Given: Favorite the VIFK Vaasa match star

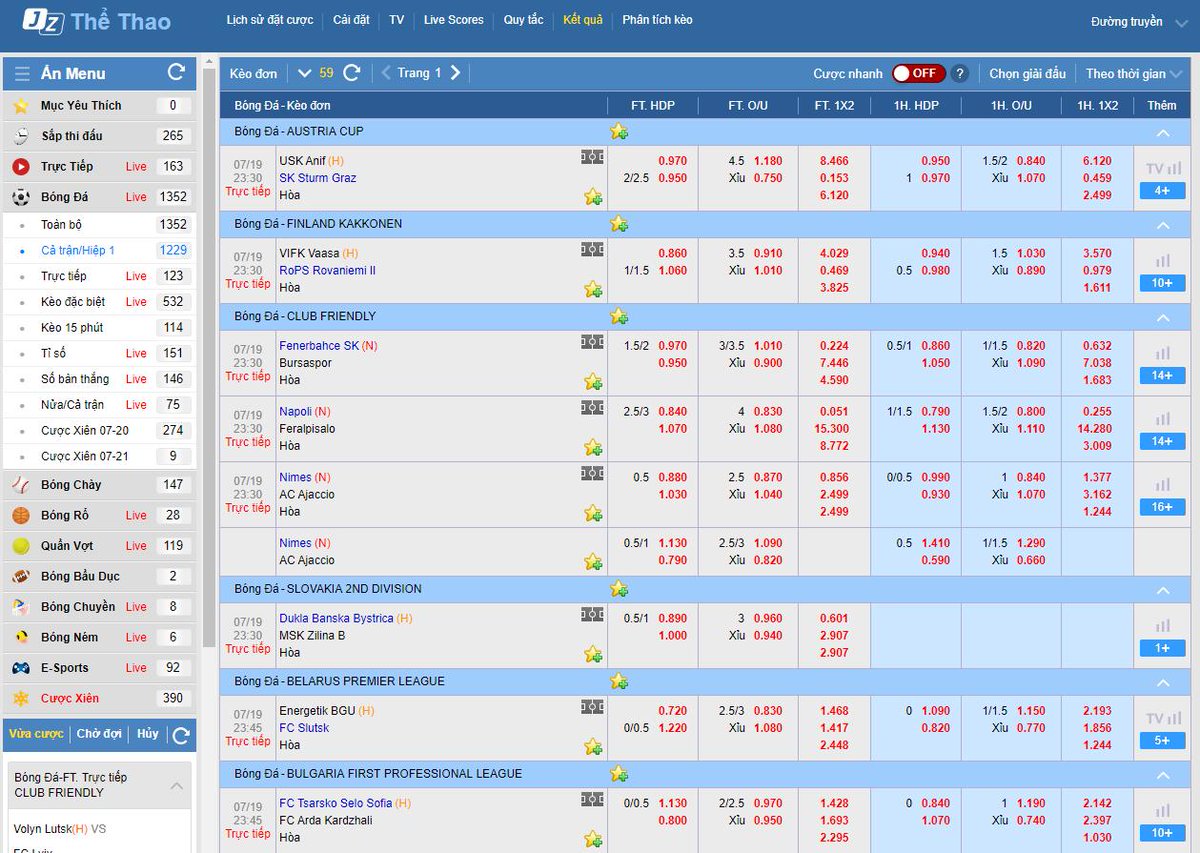Looking at the screenshot, I should tap(594, 289).
